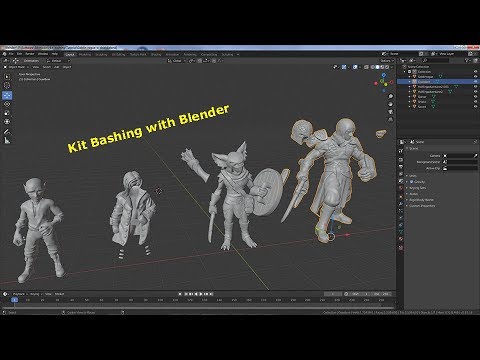Toggle snapping magnet in header
480x360 pixels.
point(200,61)
